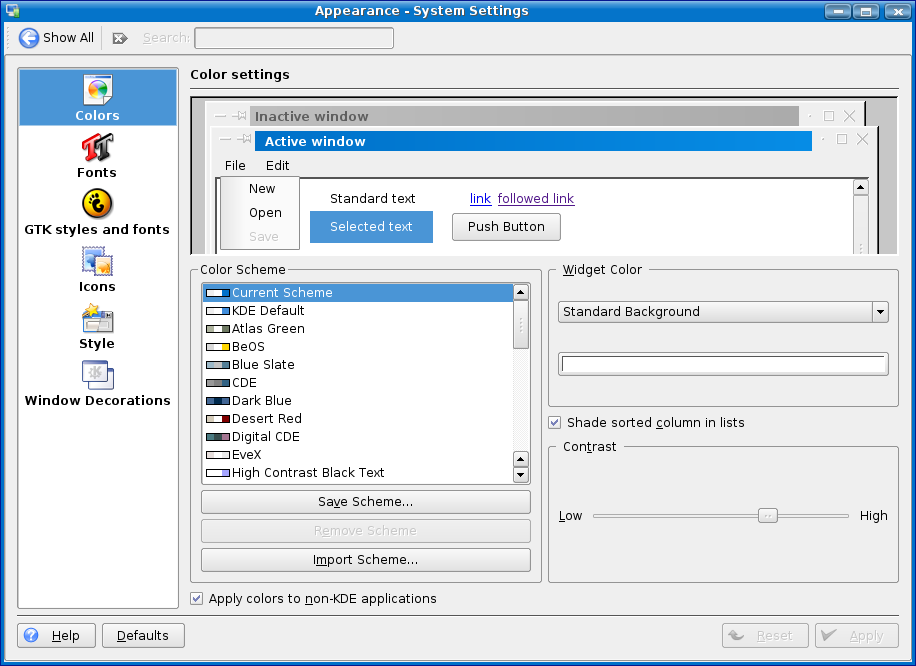Expand the Standard Background dropdown

click(x=879, y=312)
